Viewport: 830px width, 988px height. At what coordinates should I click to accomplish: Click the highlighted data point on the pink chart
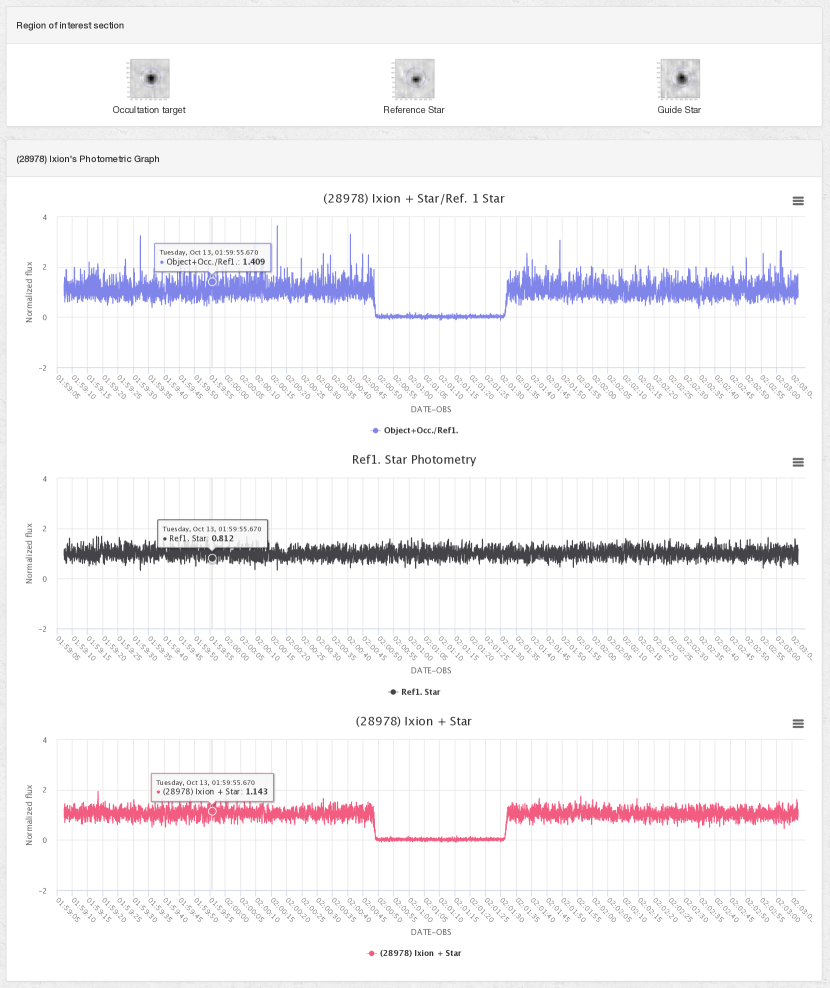212,812
